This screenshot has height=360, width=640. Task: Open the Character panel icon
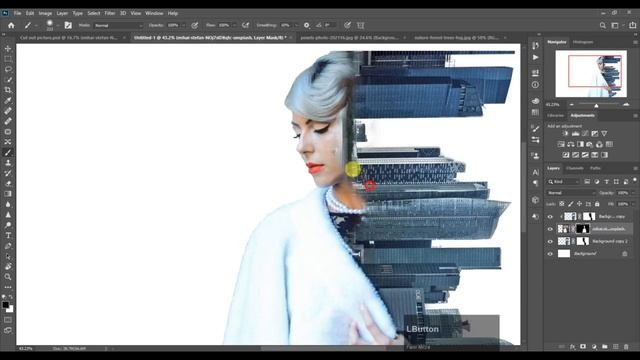(x=536, y=172)
